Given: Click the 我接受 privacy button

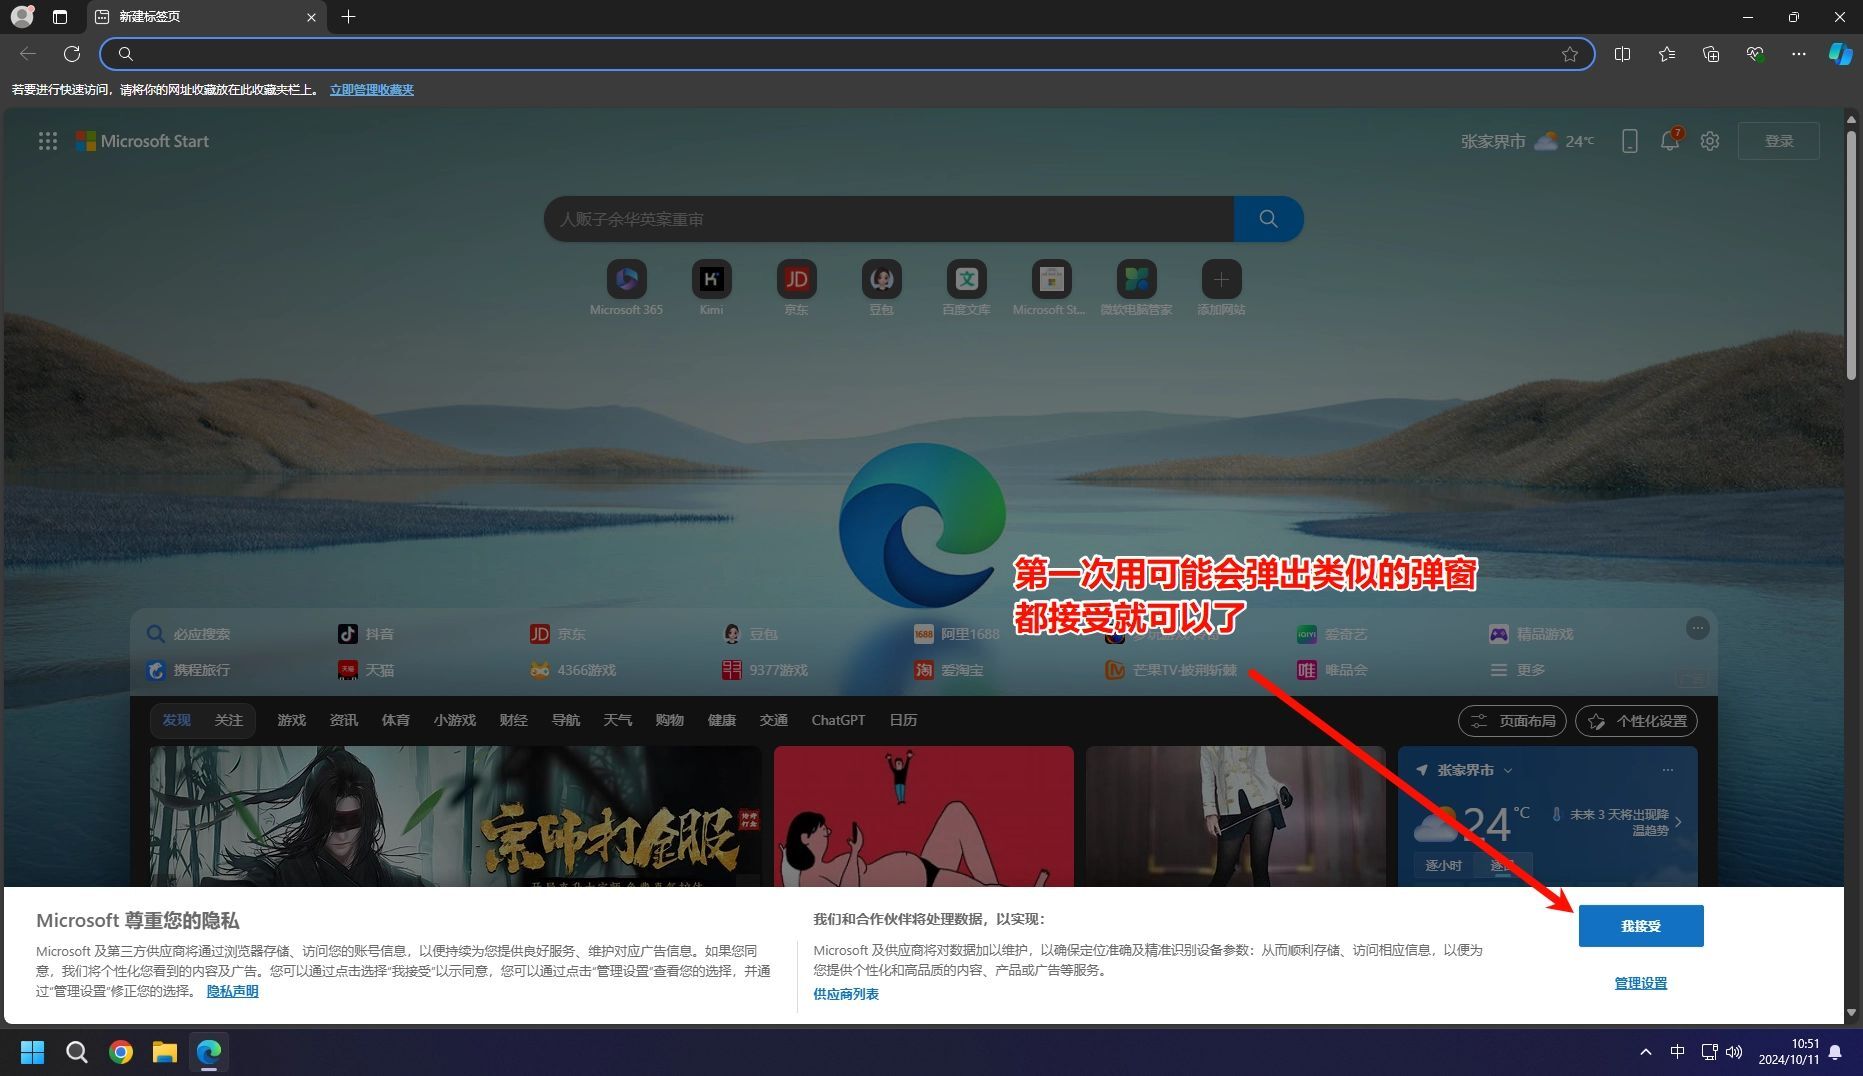Looking at the screenshot, I should point(1640,926).
